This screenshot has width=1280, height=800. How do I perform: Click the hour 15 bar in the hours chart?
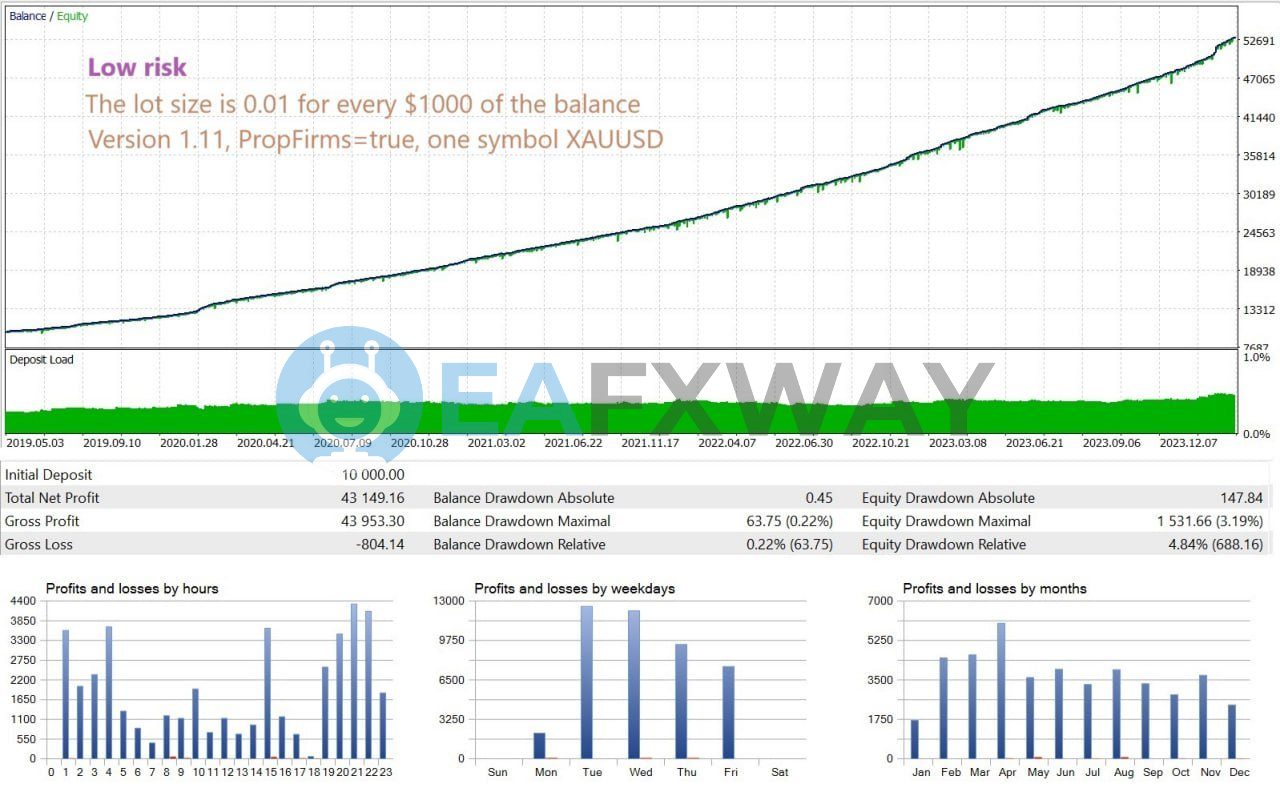[x=267, y=693]
